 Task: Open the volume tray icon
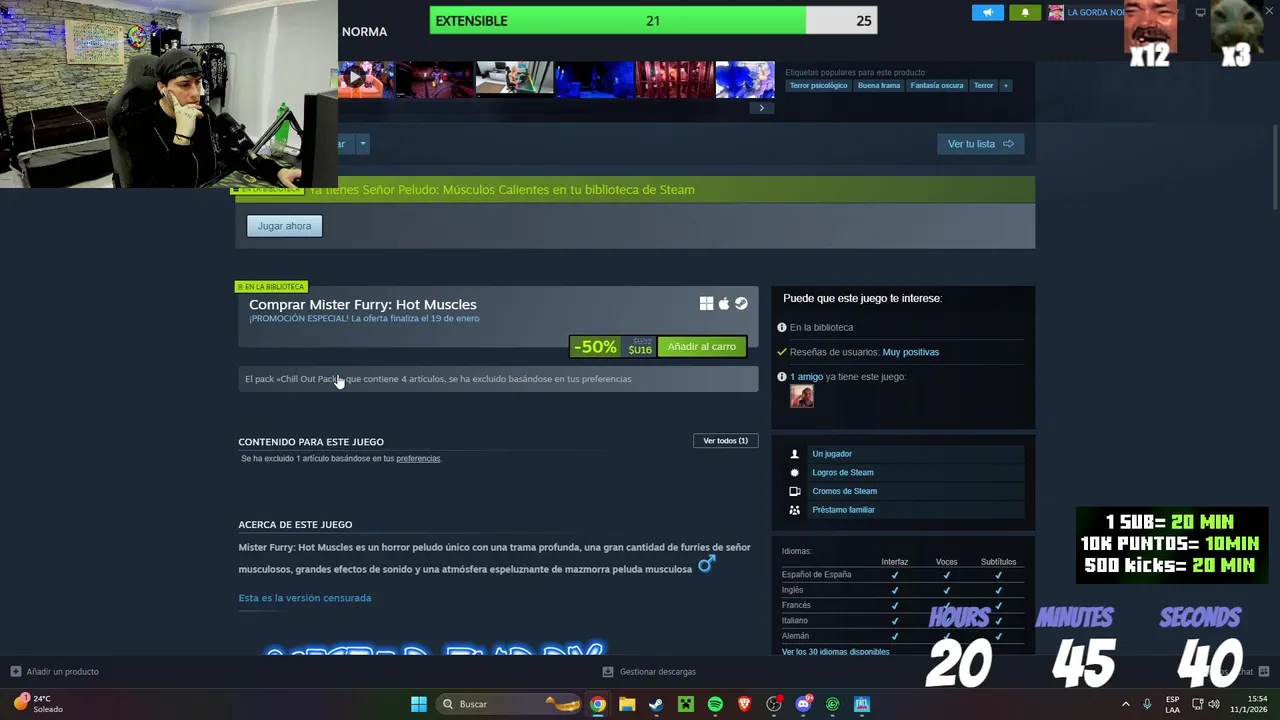[1214, 704]
